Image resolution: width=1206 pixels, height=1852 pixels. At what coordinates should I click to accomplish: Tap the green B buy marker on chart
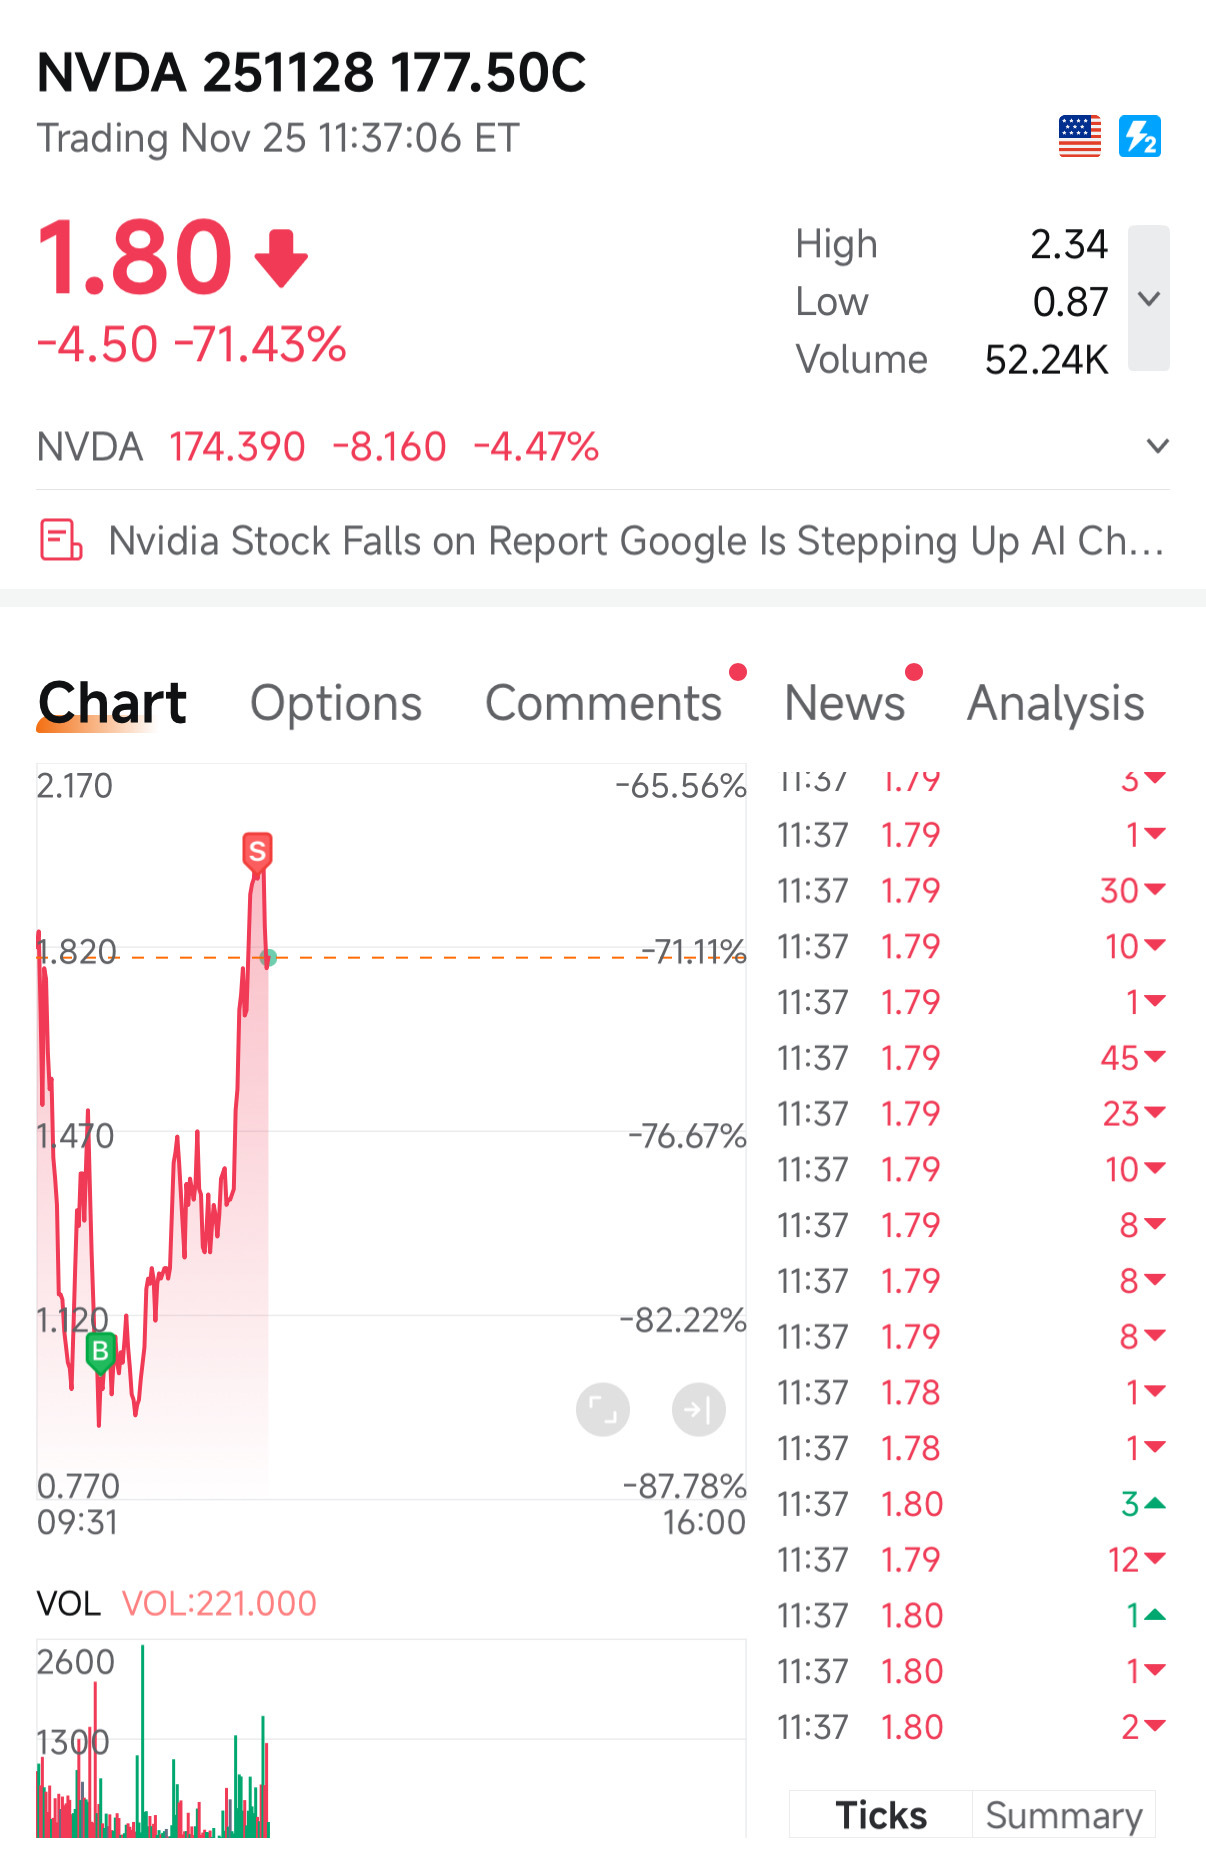coord(100,1352)
